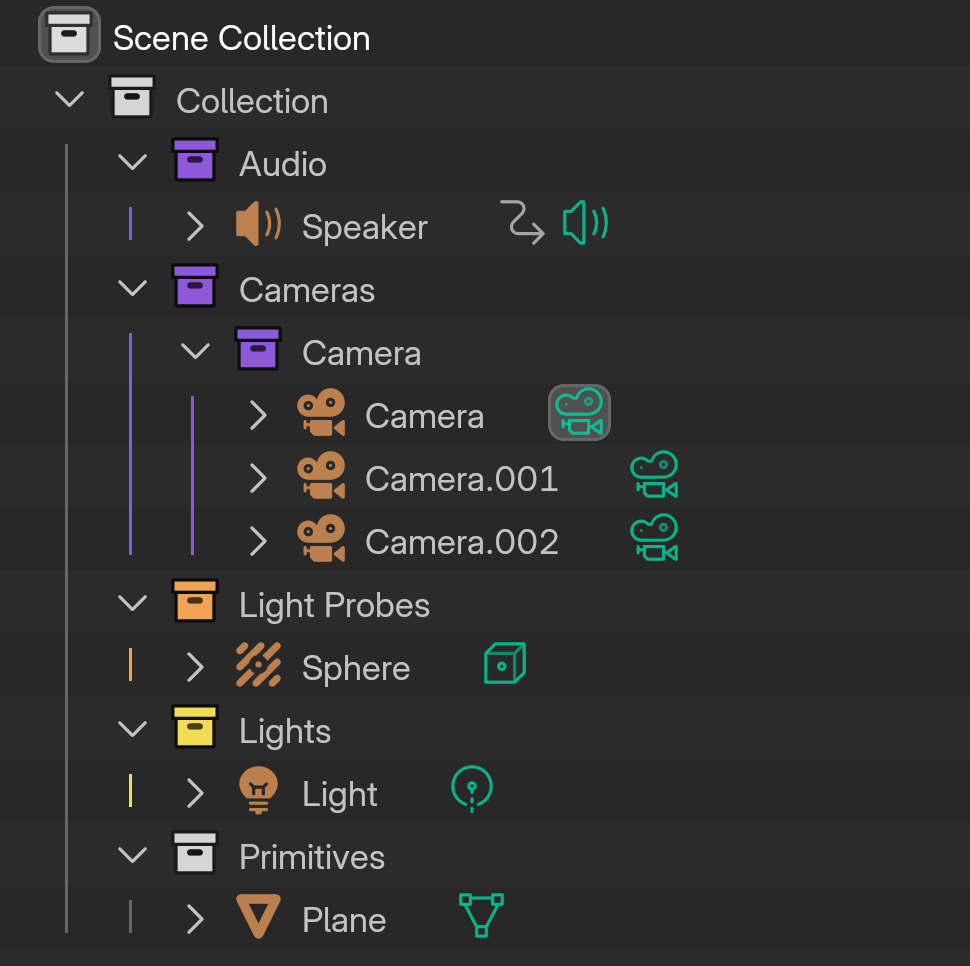Select the Light object name
Image resolution: width=970 pixels, height=966 pixels.
click(340, 795)
